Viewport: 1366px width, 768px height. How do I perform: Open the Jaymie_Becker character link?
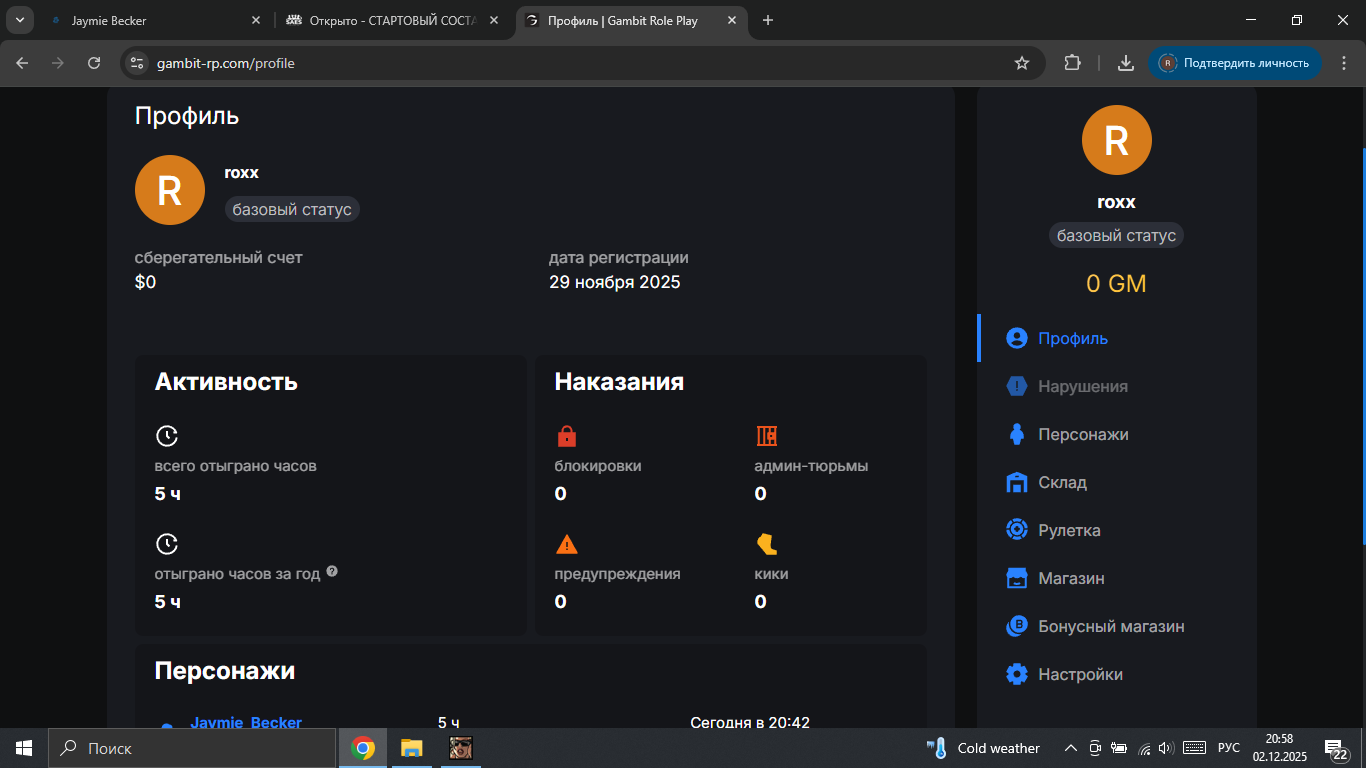tap(246, 722)
